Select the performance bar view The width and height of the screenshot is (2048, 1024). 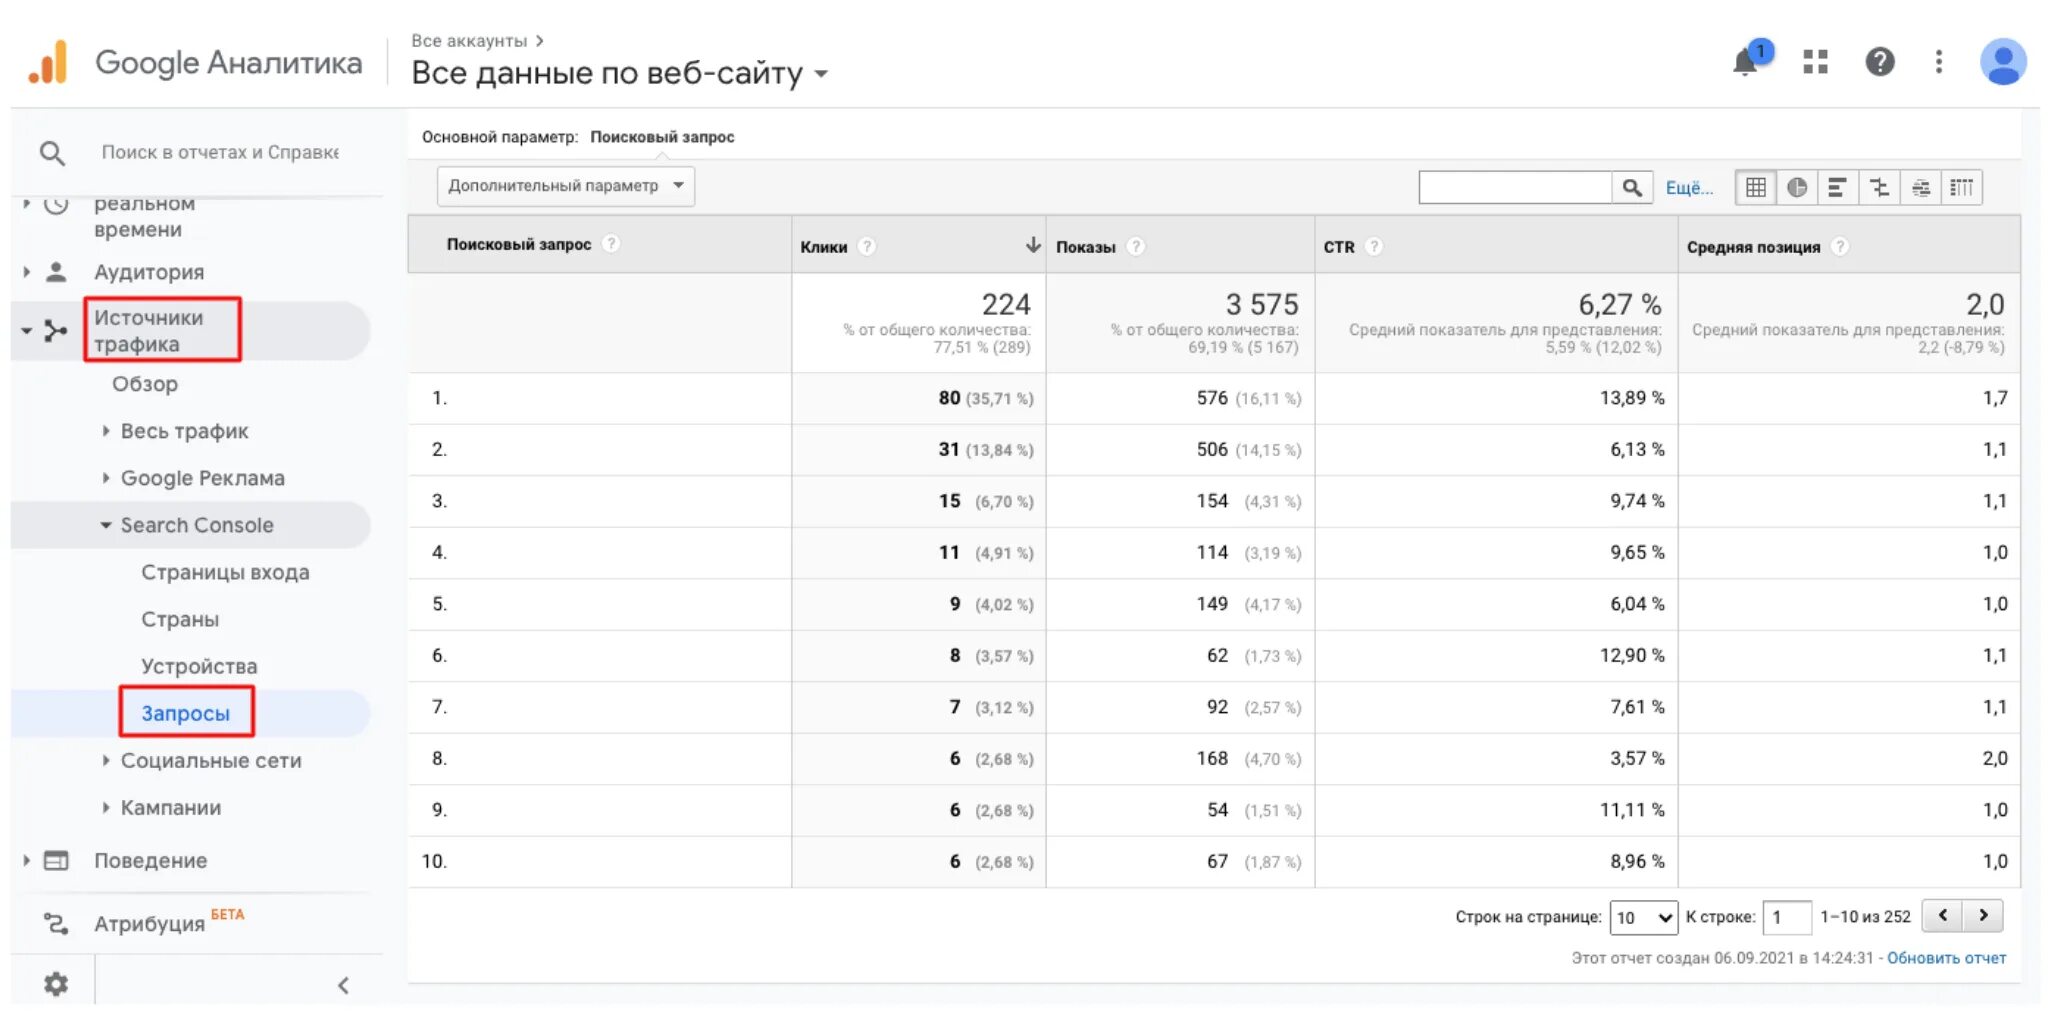(x=1837, y=187)
